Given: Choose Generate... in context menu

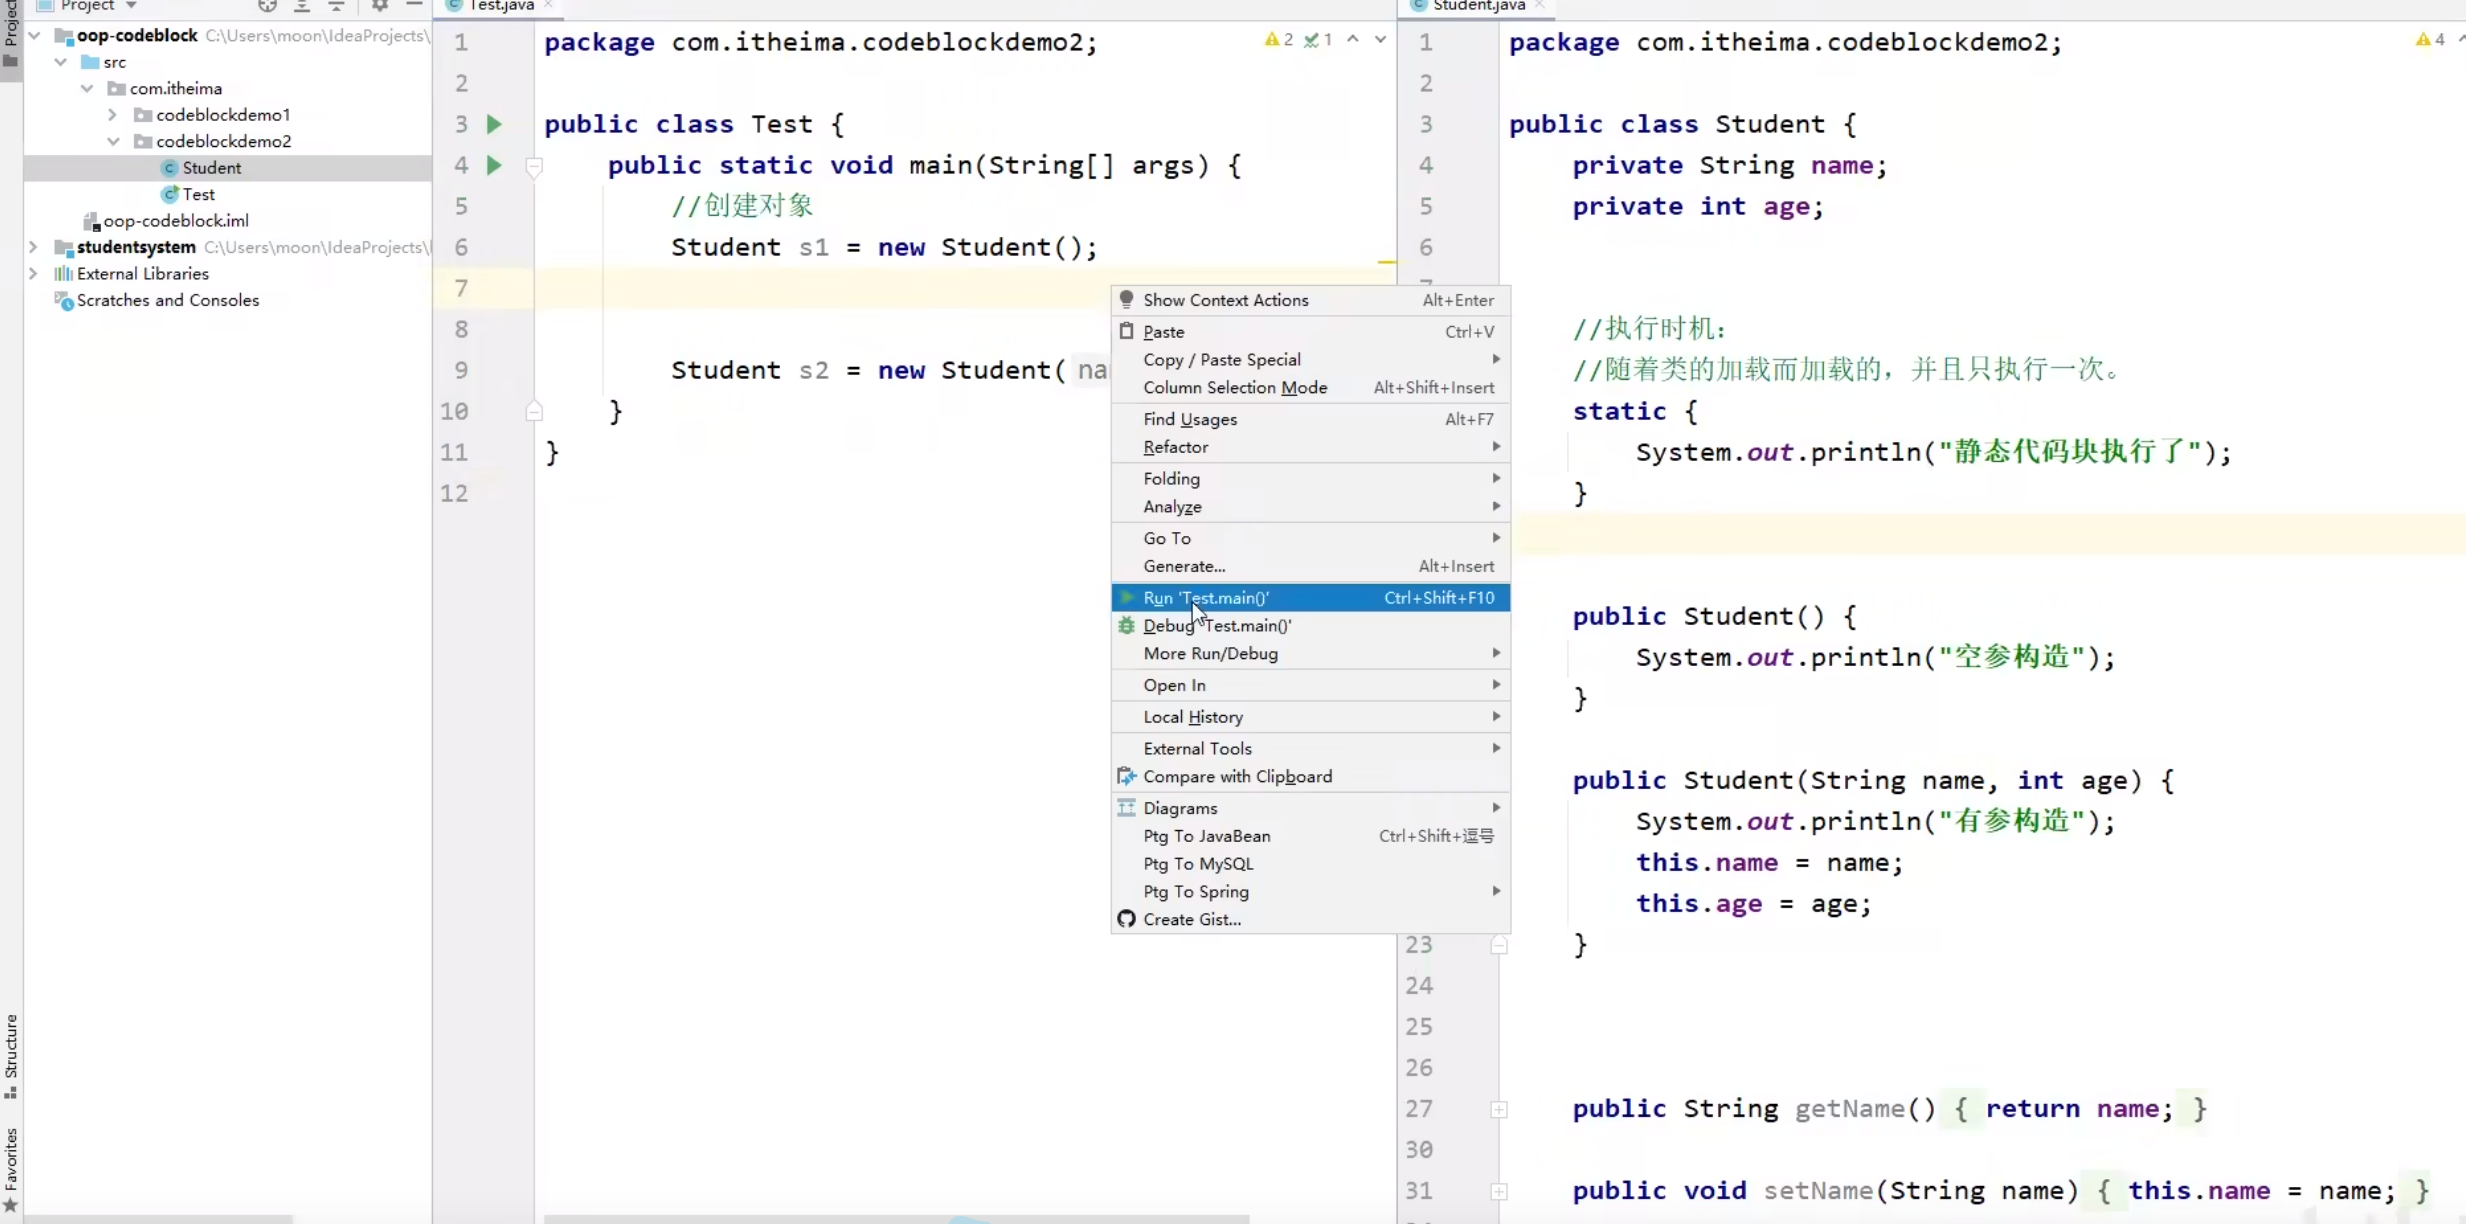Looking at the screenshot, I should pyautogui.click(x=1184, y=566).
